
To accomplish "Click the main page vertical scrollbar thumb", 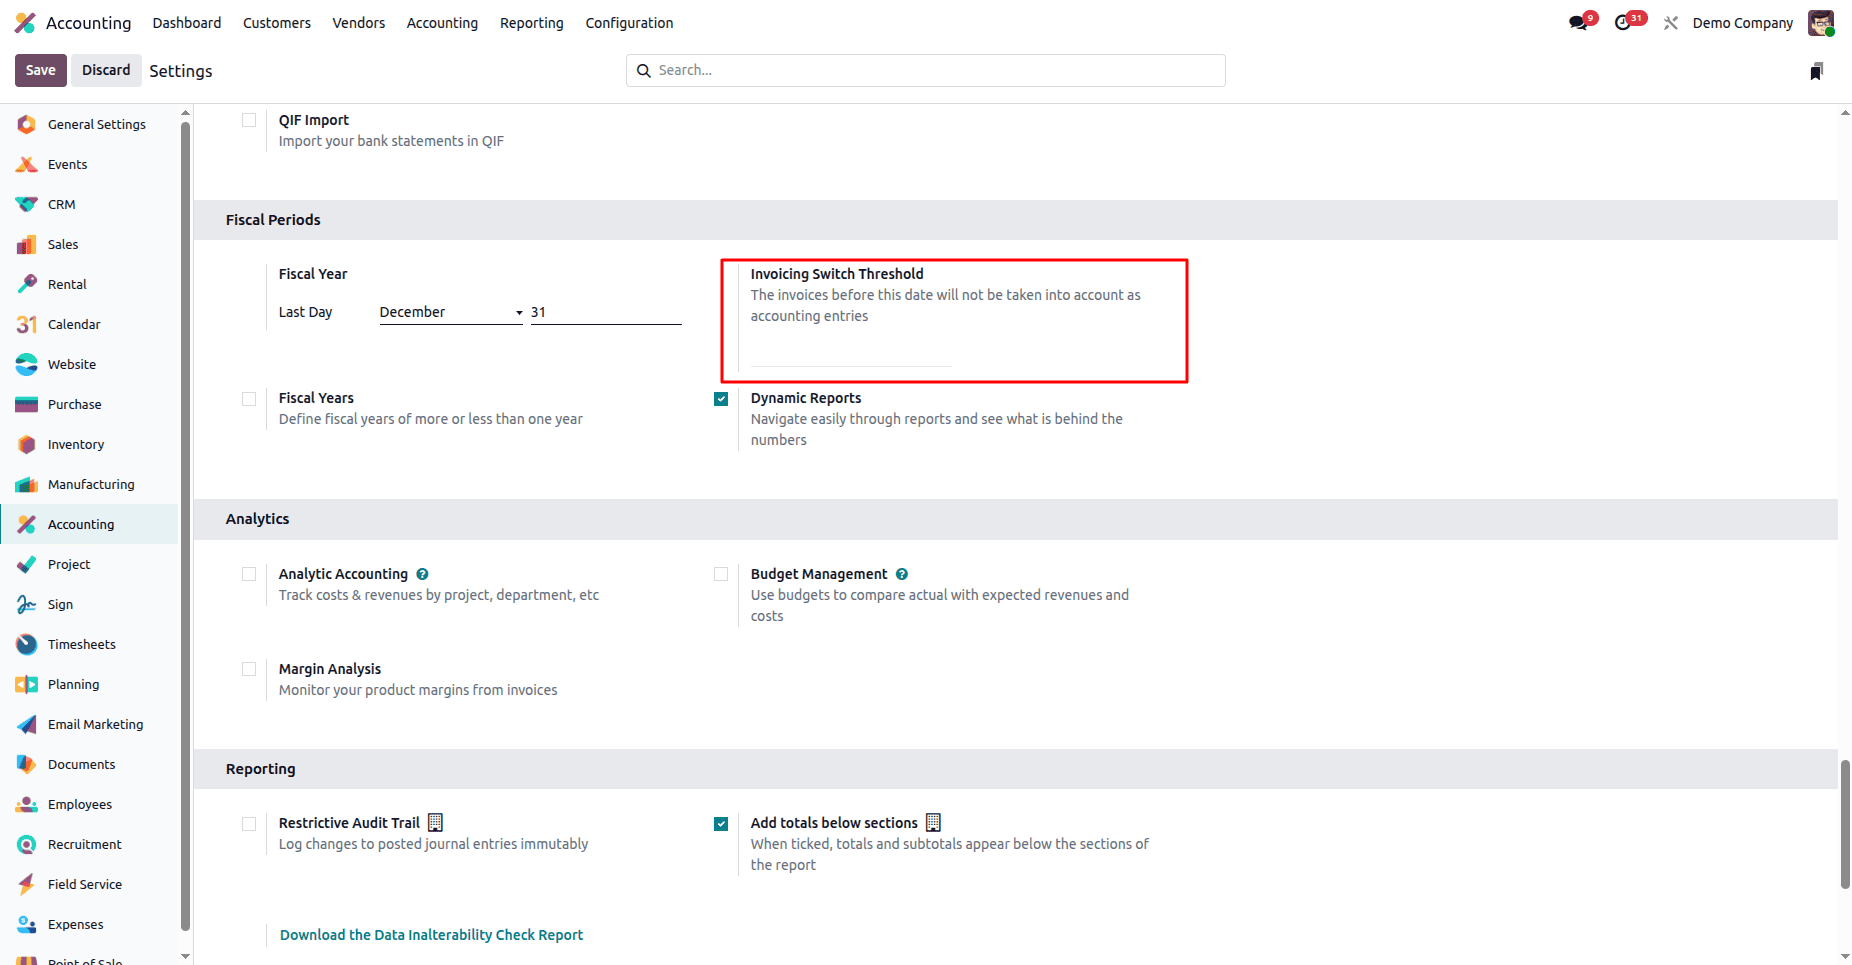I will (x=1845, y=823).
